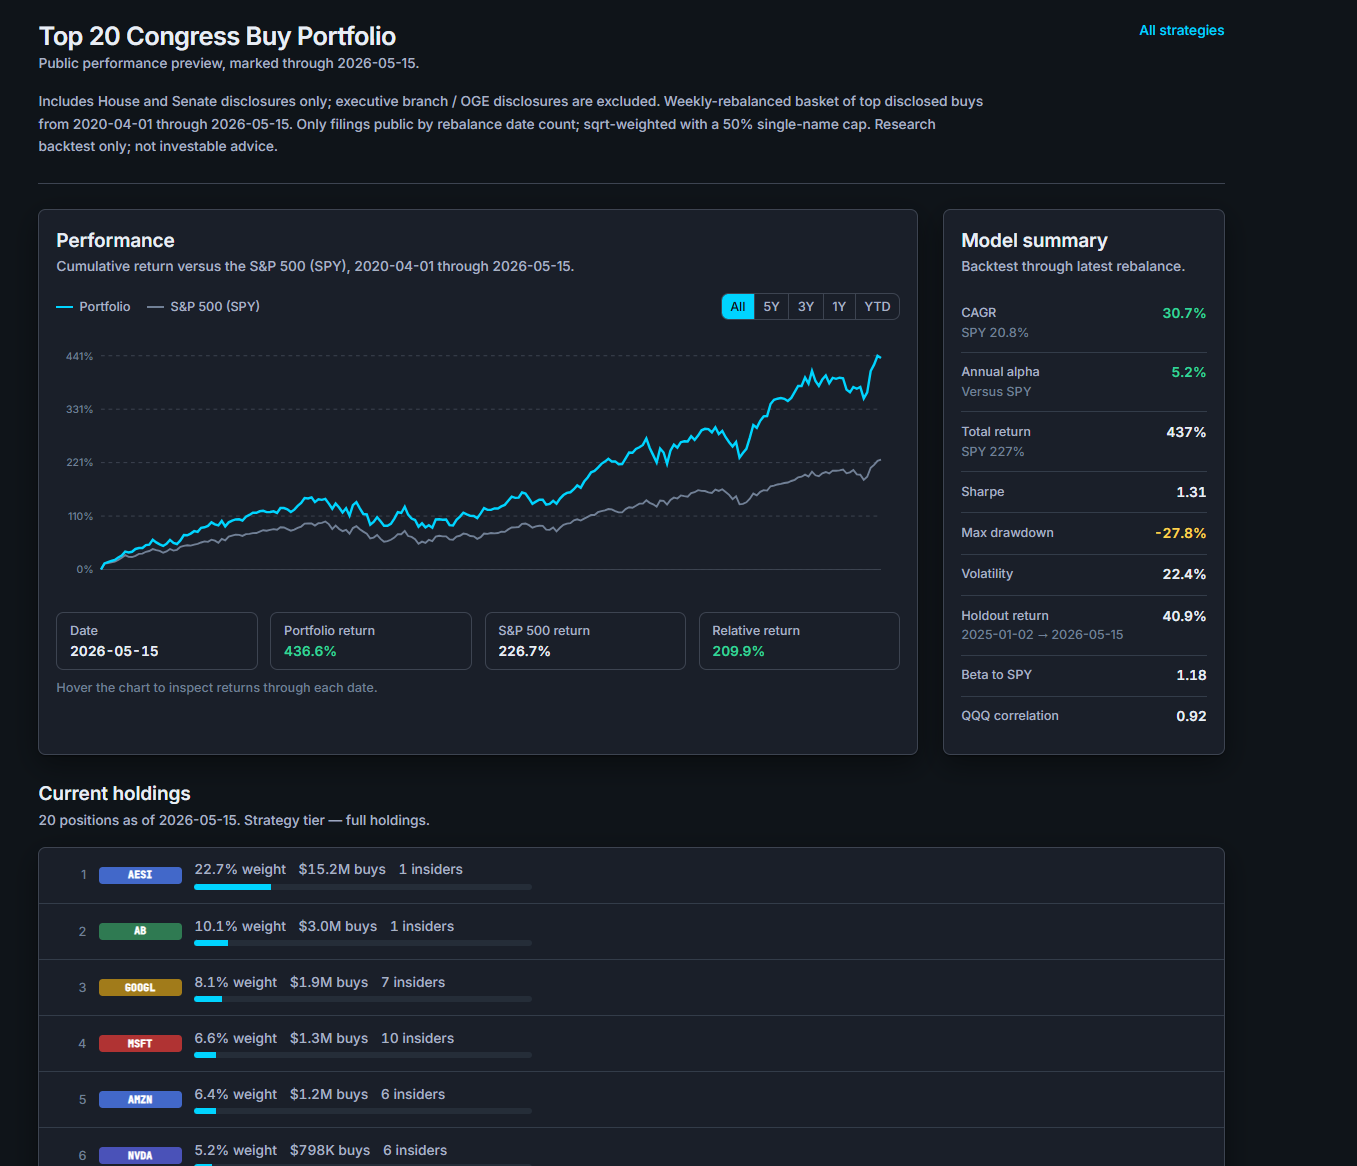Click the AESI ticker badge
Image resolution: width=1357 pixels, height=1166 pixels.
140,875
